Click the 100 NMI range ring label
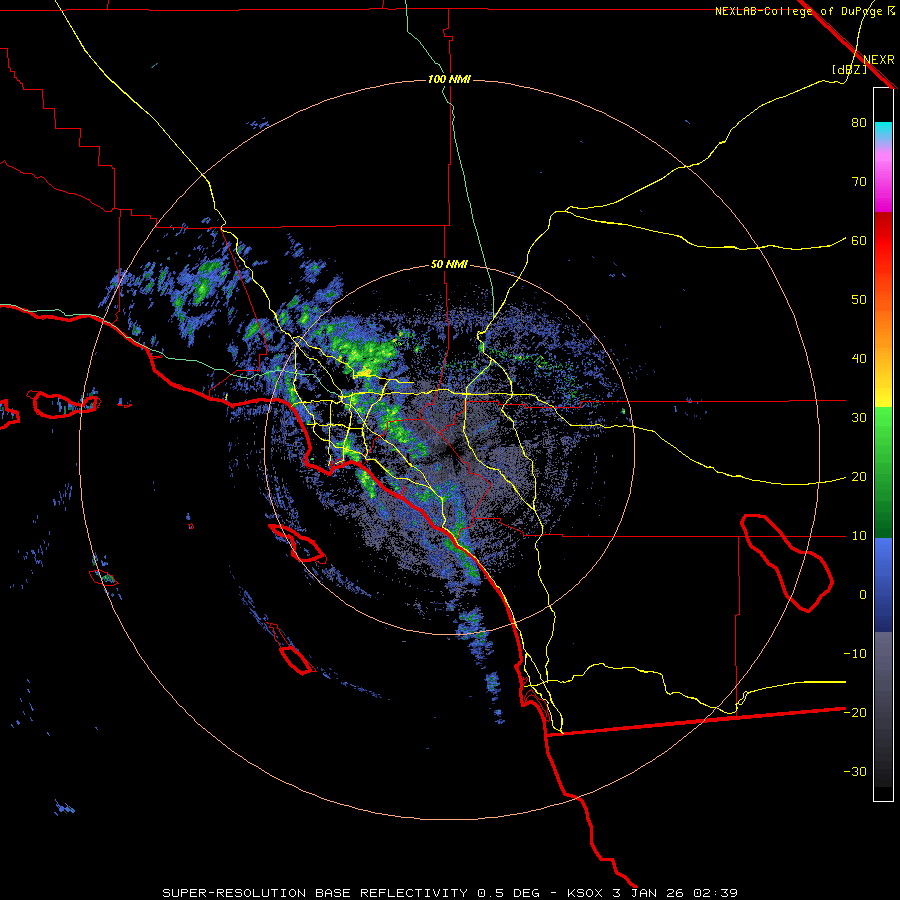This screenshot has width=900, height=900. (x=449, y=79)
